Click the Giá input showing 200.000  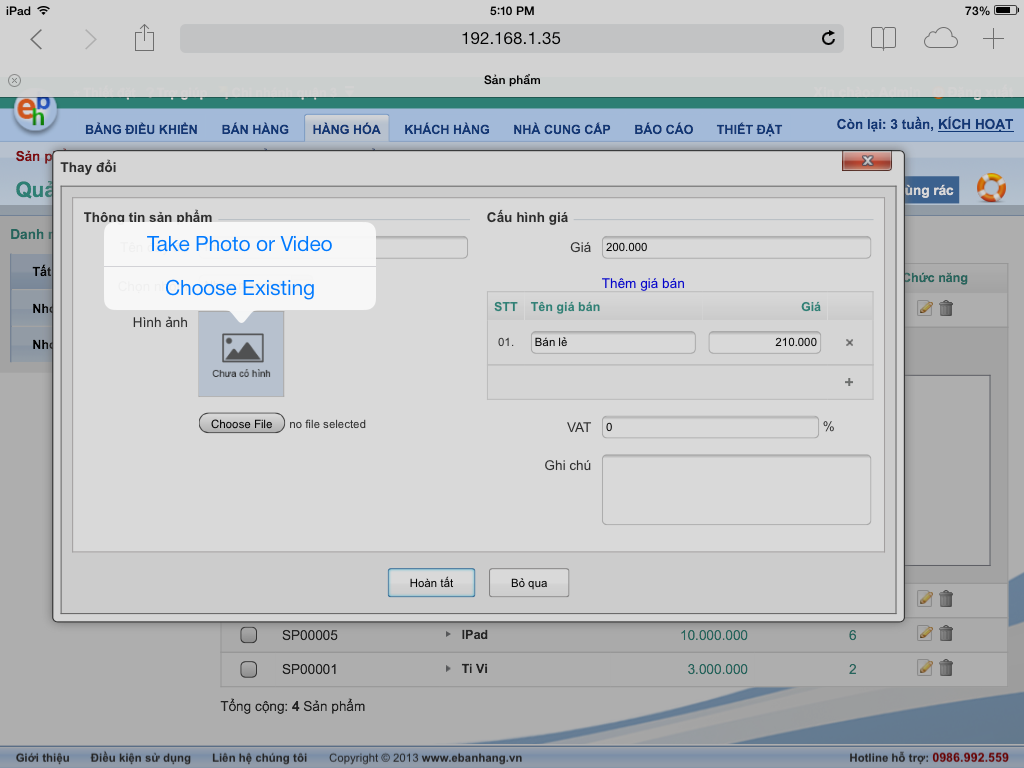coord(736,248)
